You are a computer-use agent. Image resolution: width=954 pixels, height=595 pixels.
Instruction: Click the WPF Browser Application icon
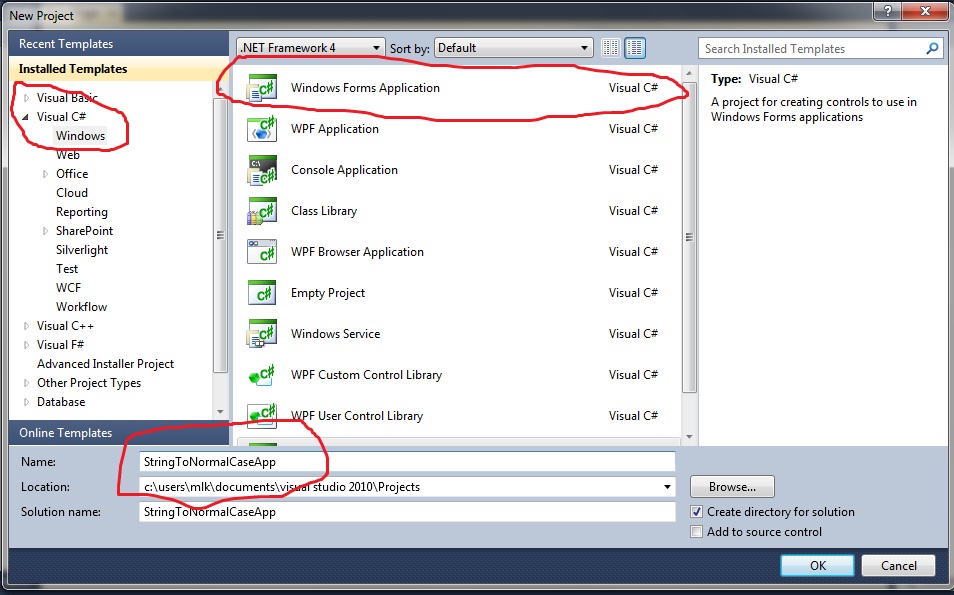click(x=262, y=252)
